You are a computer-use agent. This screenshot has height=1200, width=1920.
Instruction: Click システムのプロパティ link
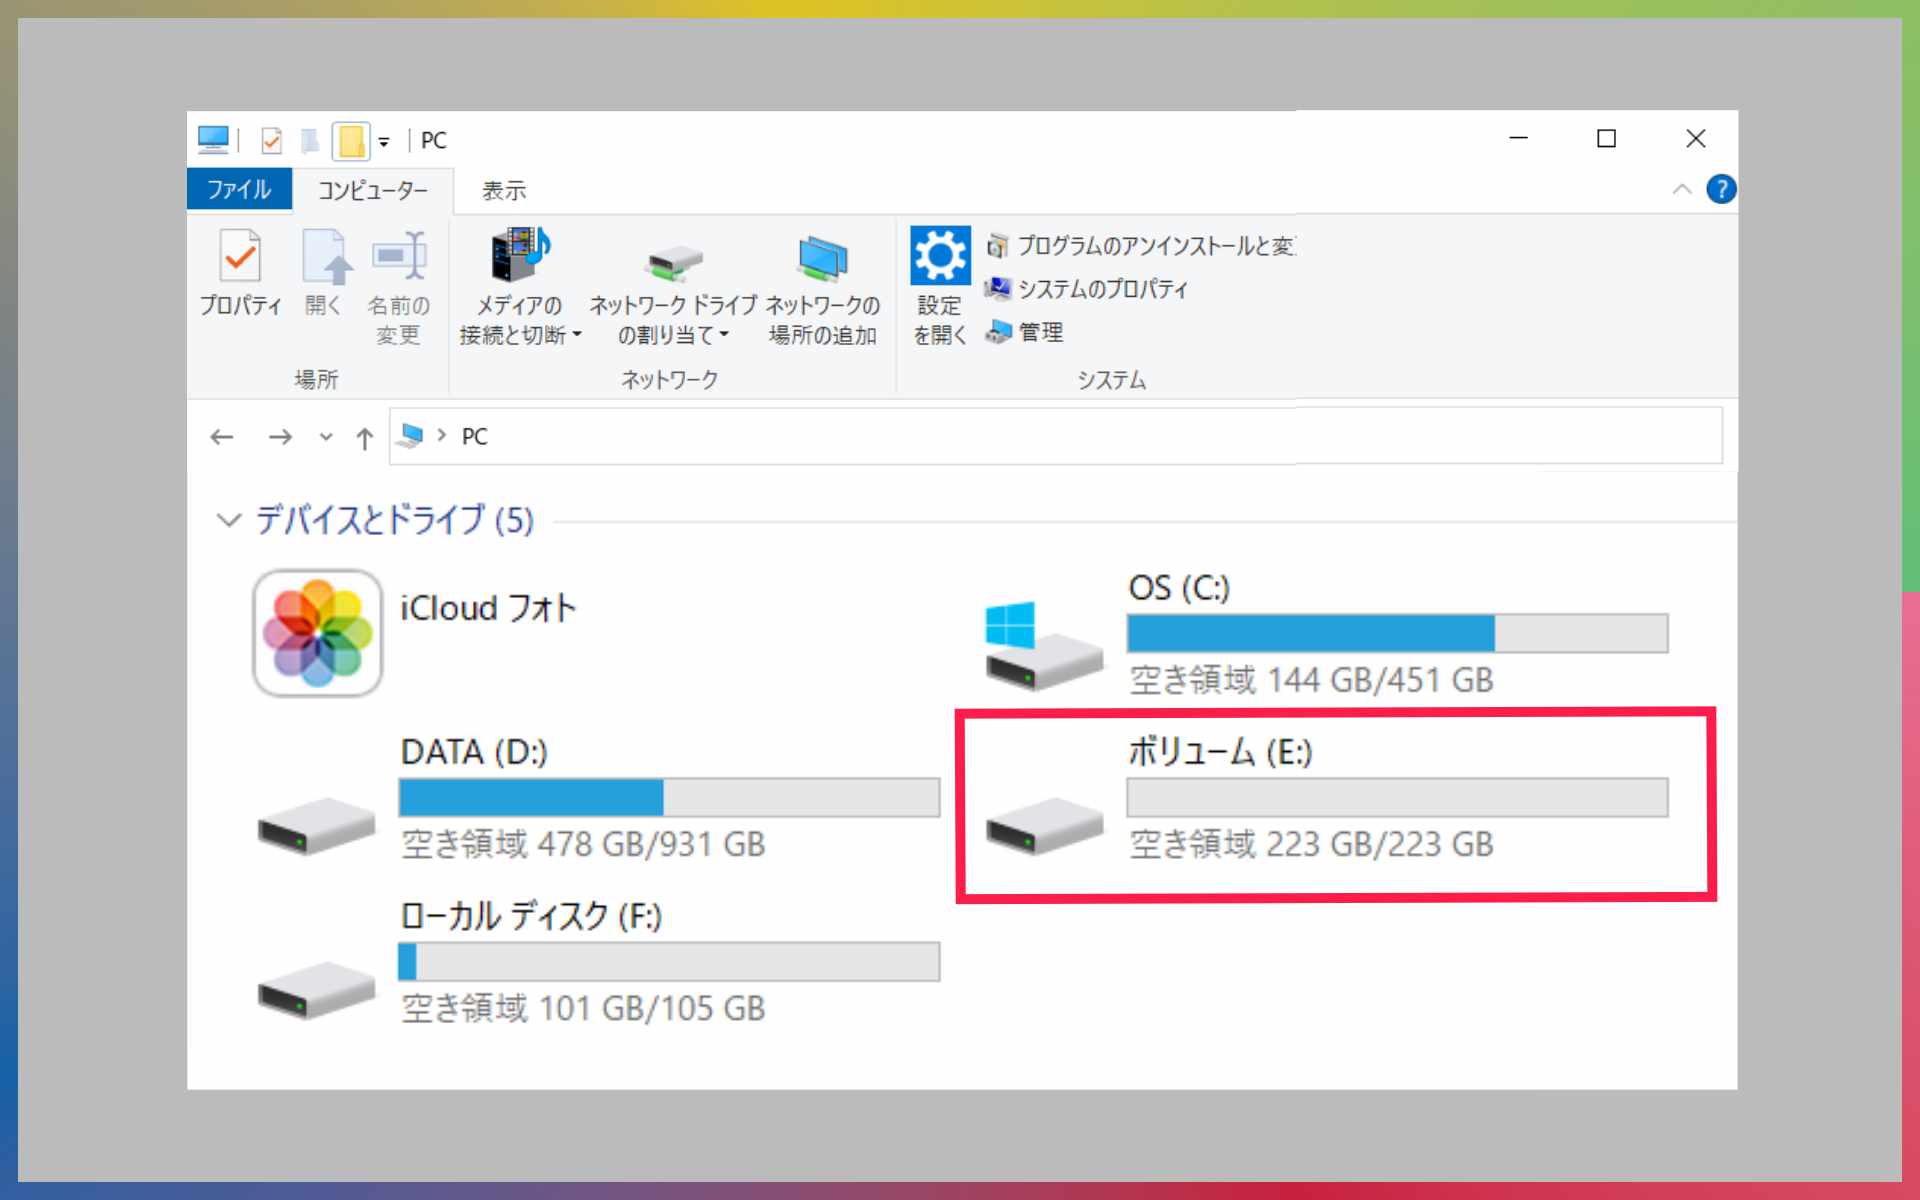1101,289
